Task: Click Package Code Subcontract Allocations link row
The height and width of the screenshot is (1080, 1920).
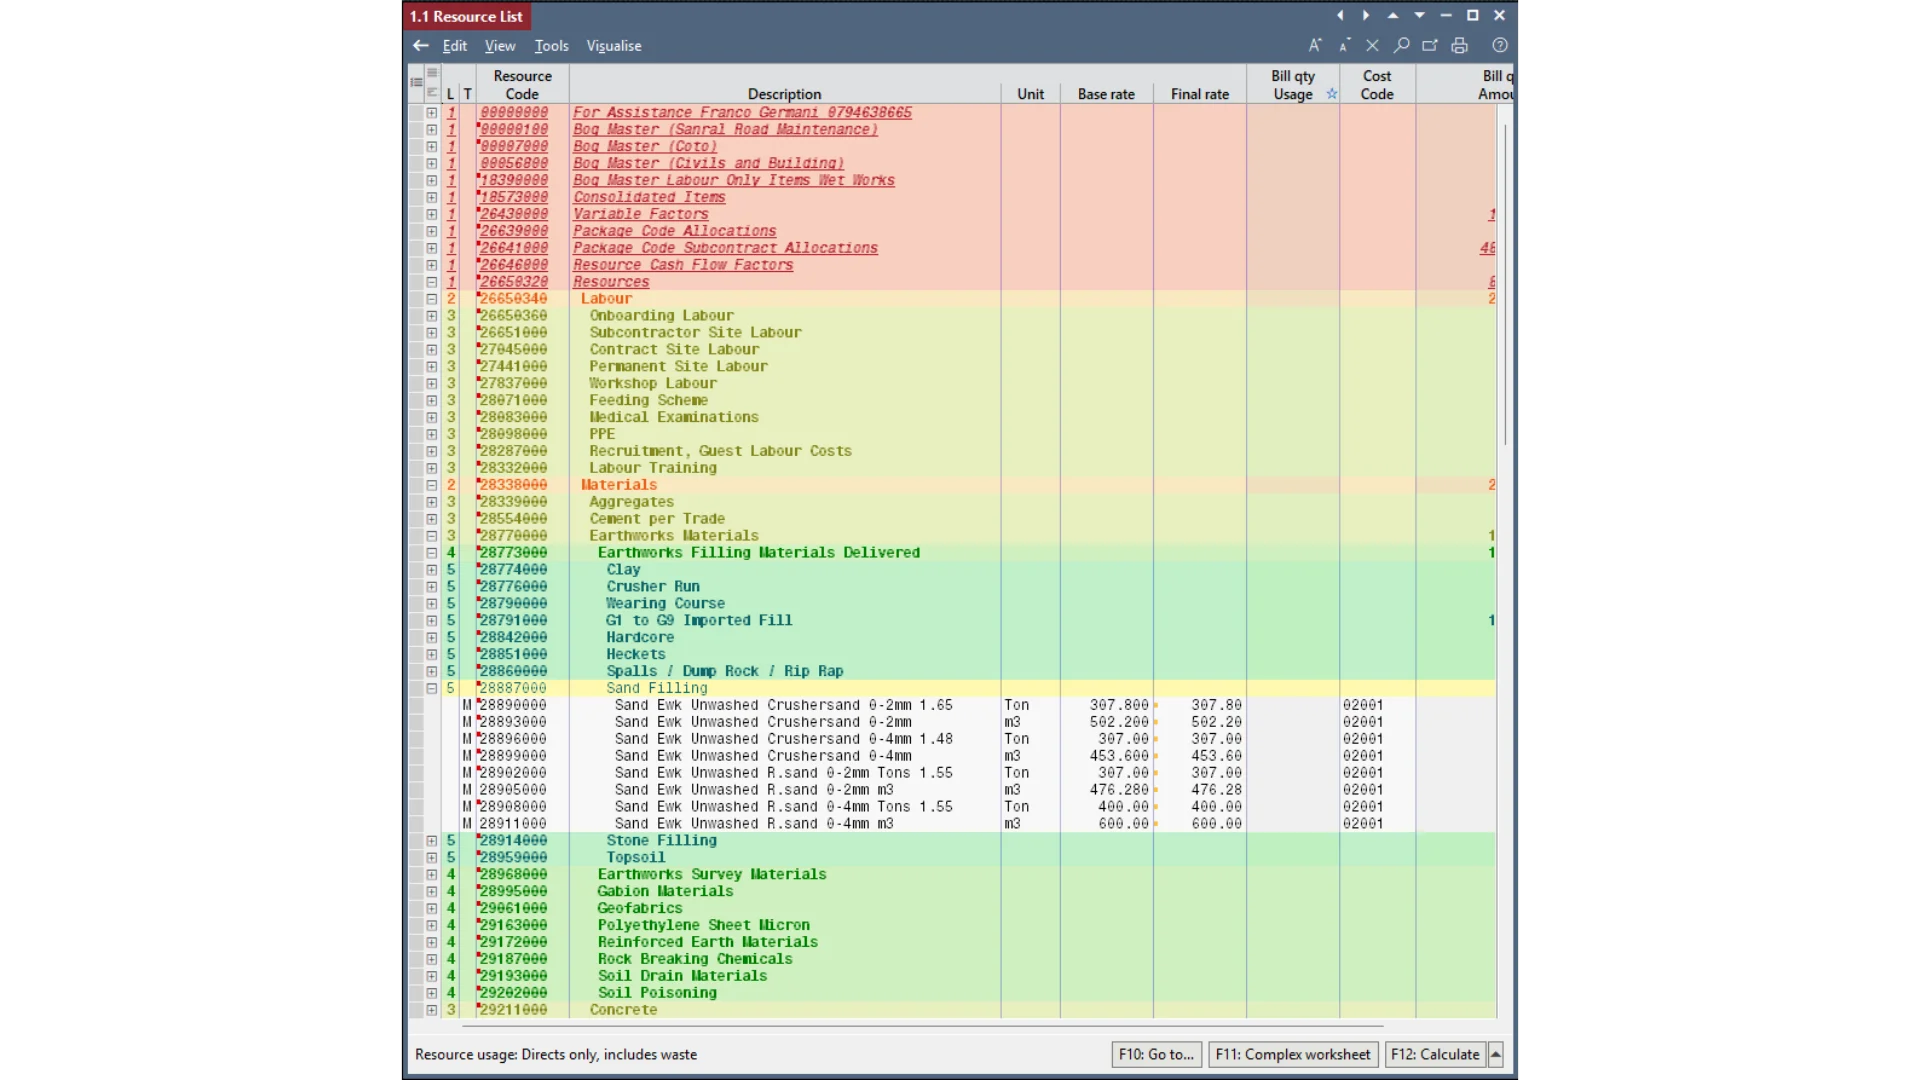Action: (725, 248)
